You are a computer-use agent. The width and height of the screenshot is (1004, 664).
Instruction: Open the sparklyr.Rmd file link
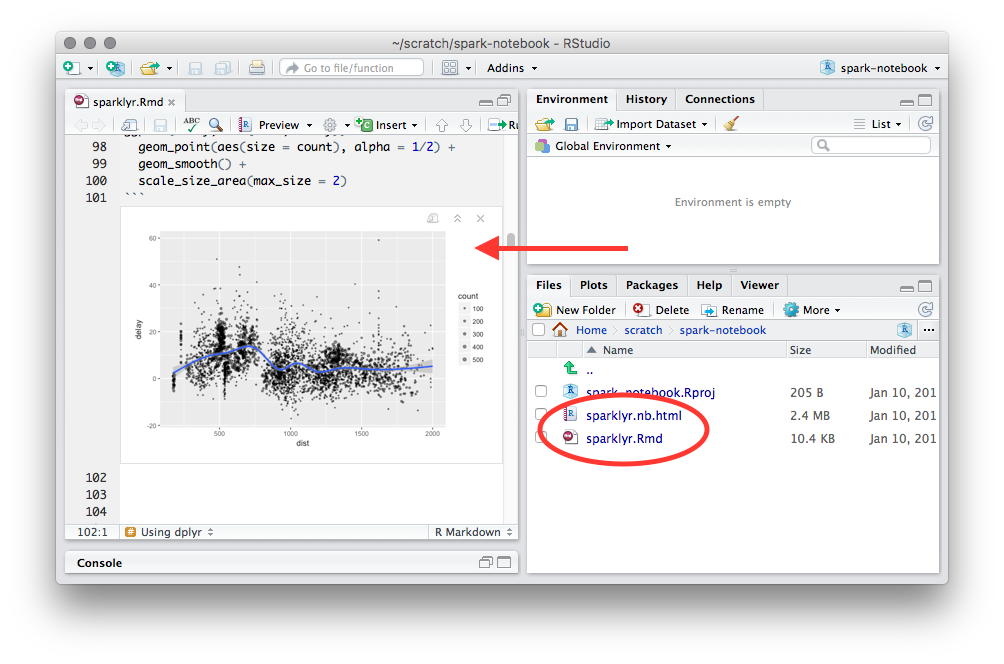point(624,438)
